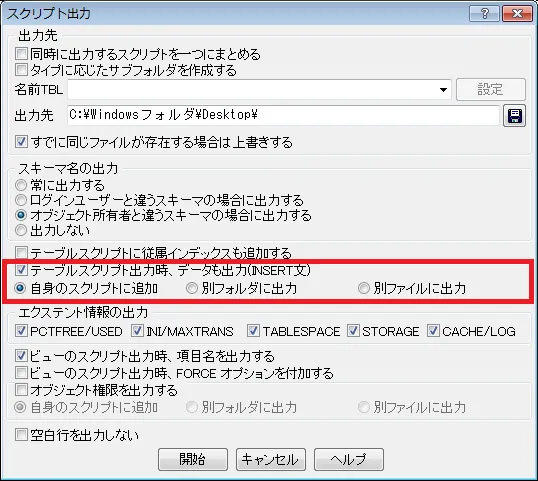The width and height of the screenshot is (538, 481).
Task: Toggle データも出力(INSERT文) checkbox
Action: 21,270
